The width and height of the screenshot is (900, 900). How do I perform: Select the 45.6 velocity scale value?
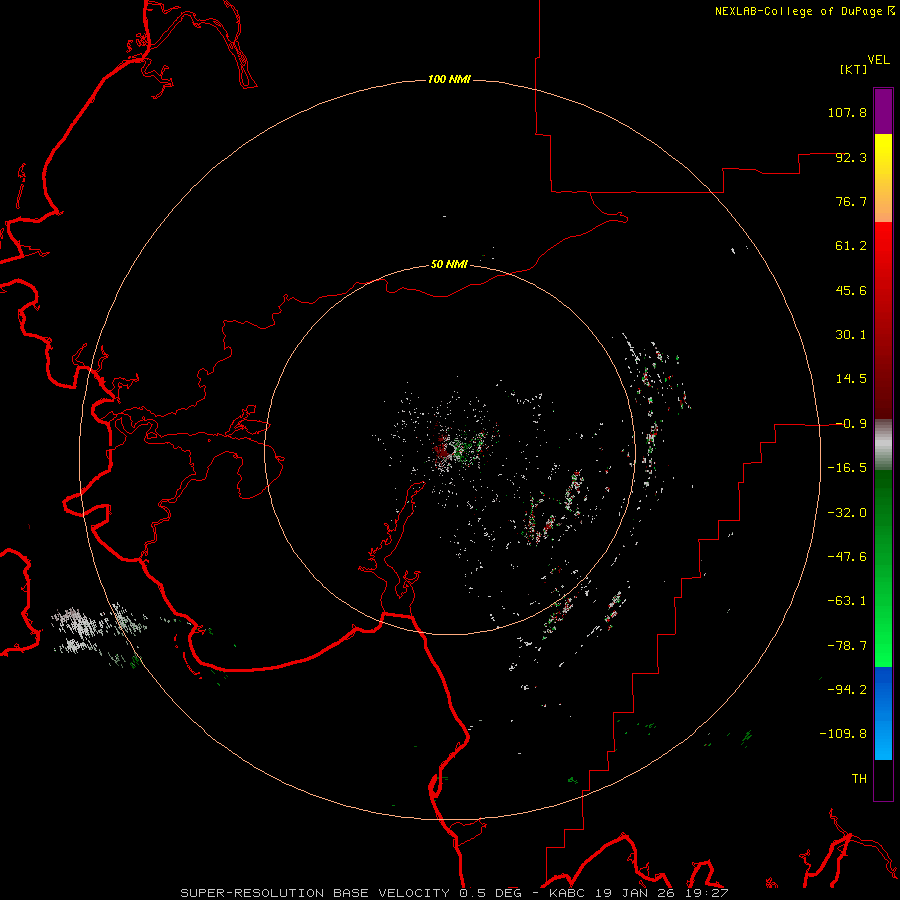pos(851,290)
